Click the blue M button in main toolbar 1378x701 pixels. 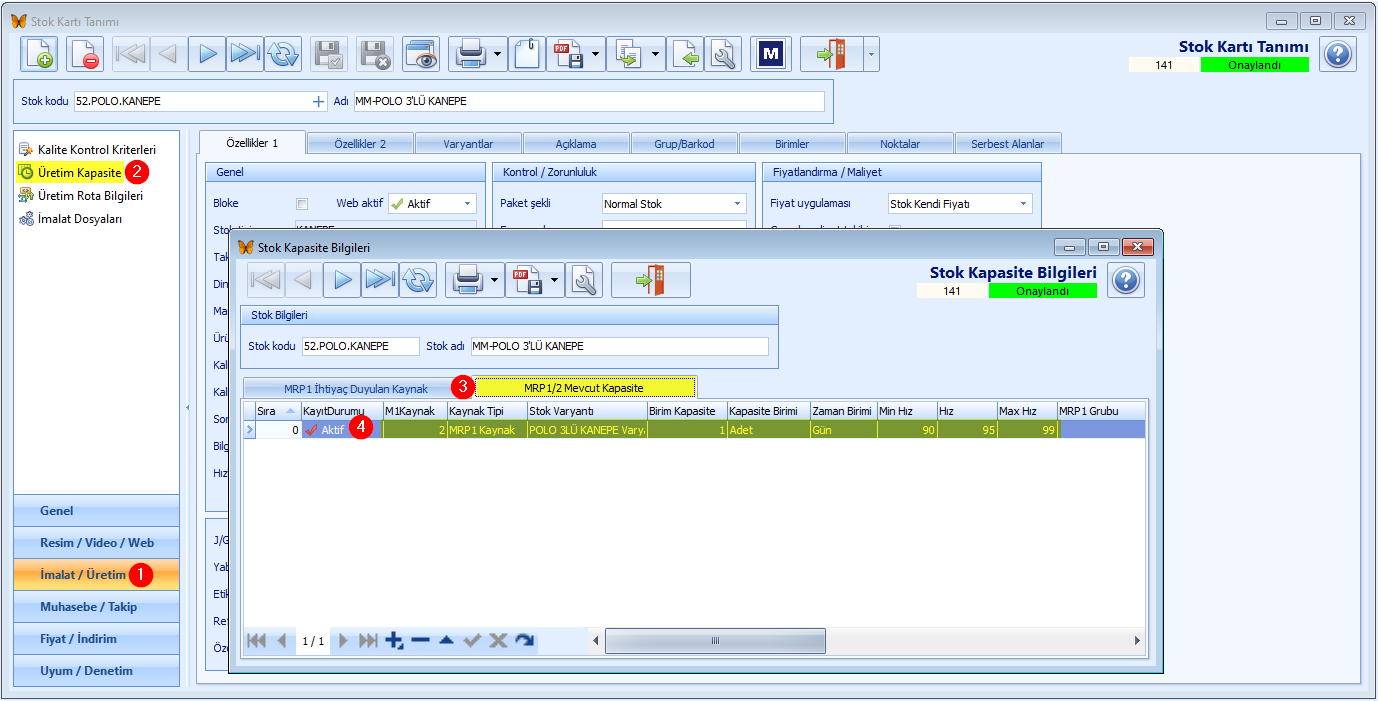point(771,54)
